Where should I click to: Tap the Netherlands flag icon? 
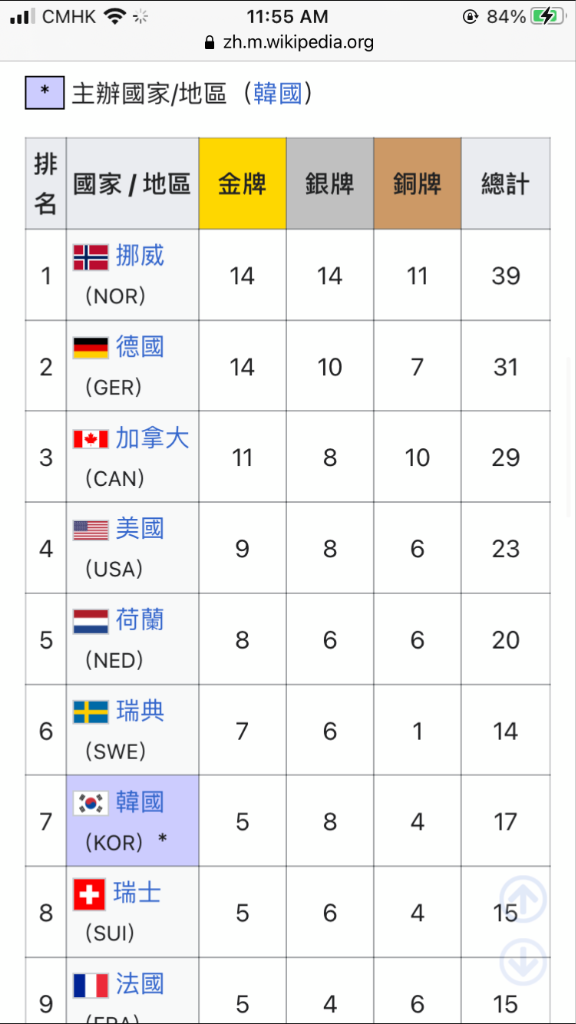pos(90,622)
